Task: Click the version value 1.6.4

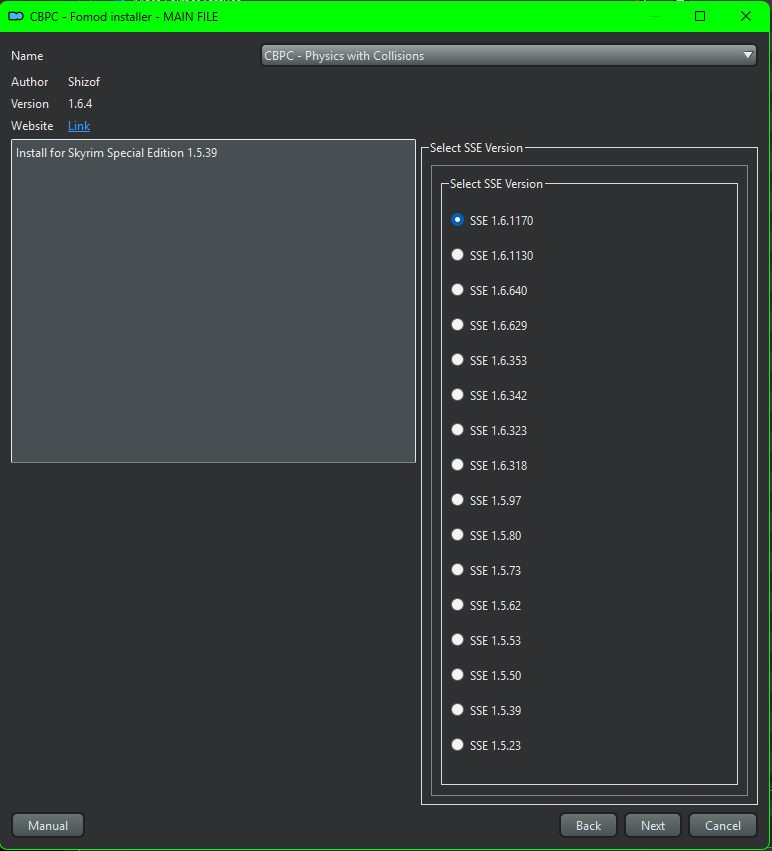Action: click(x=80, y=104)
